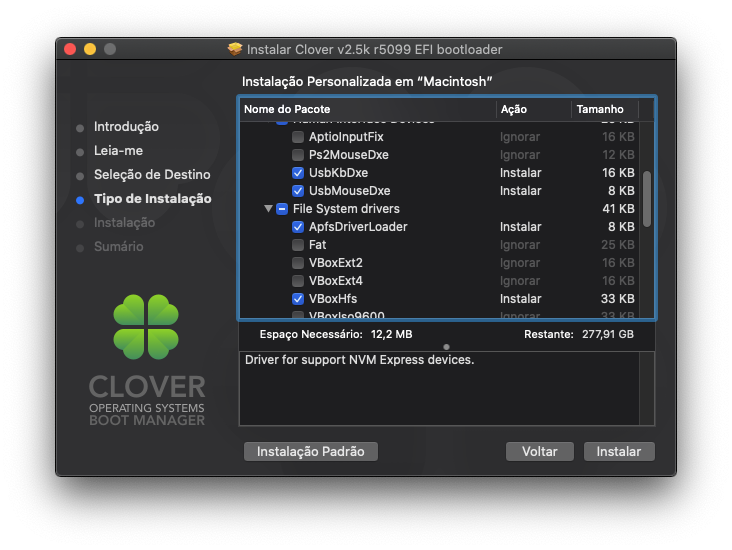
Task: Click the Instalação Padrão button
Action: [310, 451]
